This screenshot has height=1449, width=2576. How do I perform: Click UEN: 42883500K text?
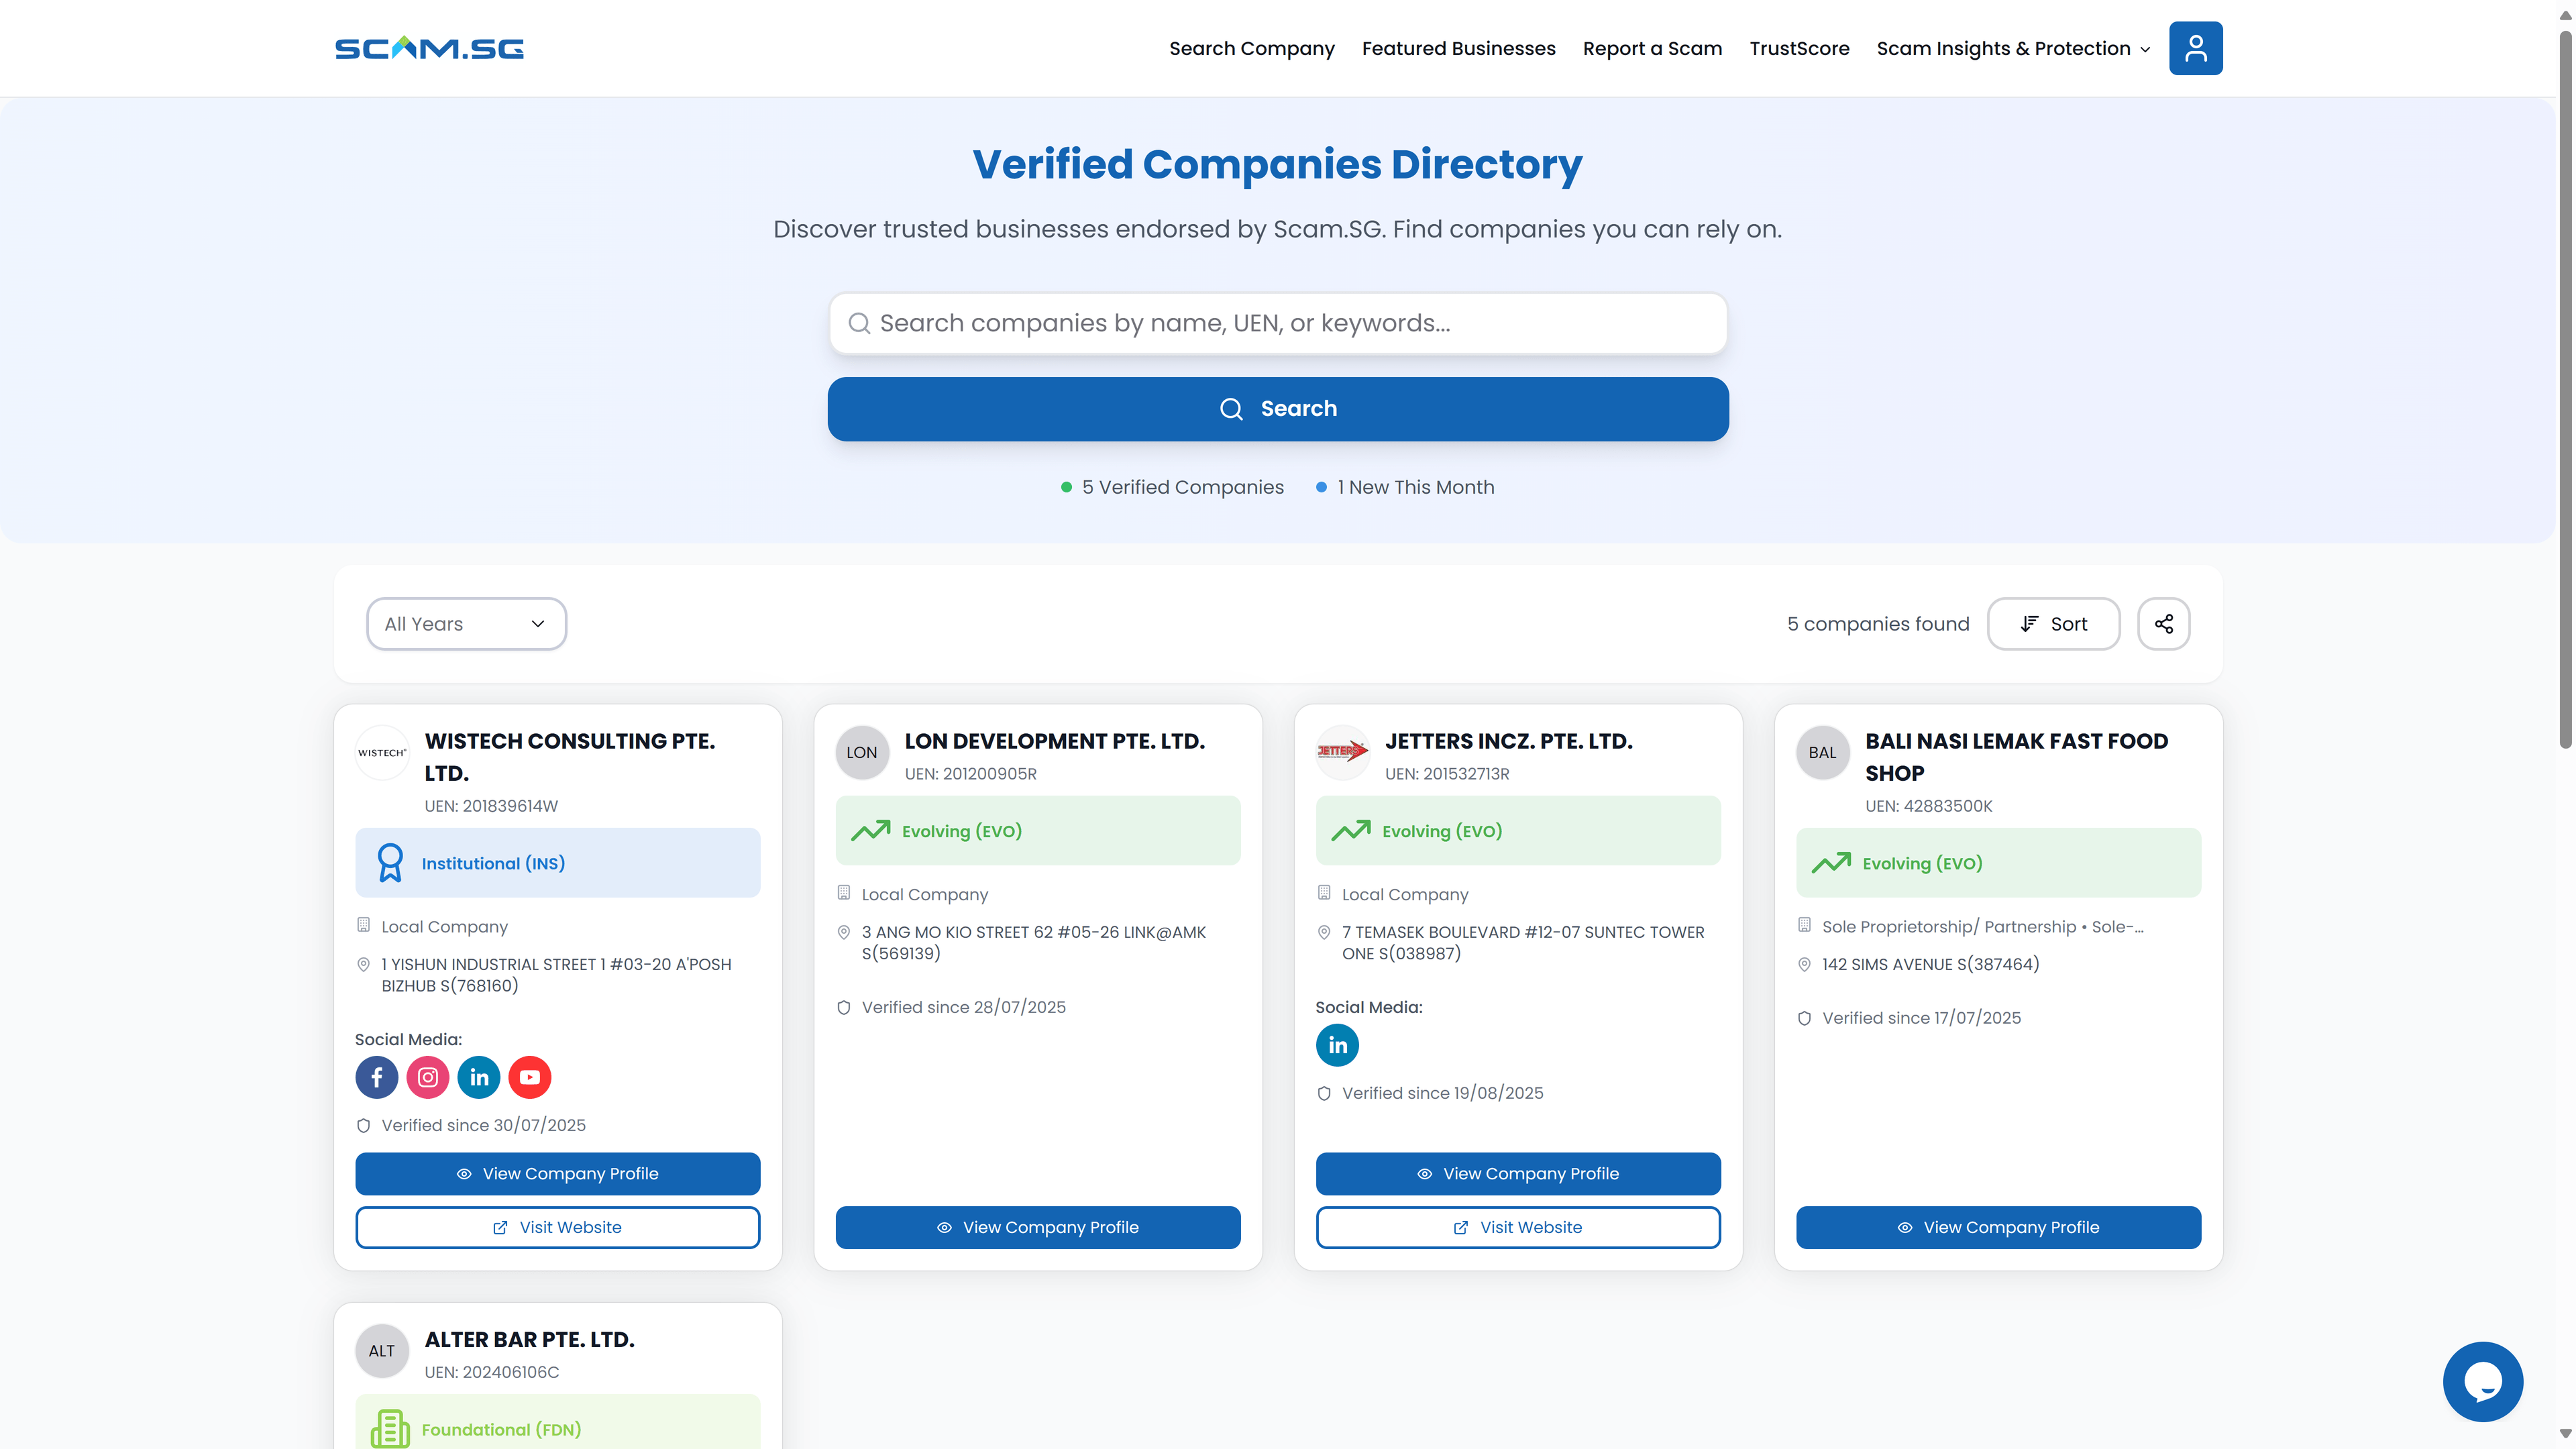coord(1928,806)
